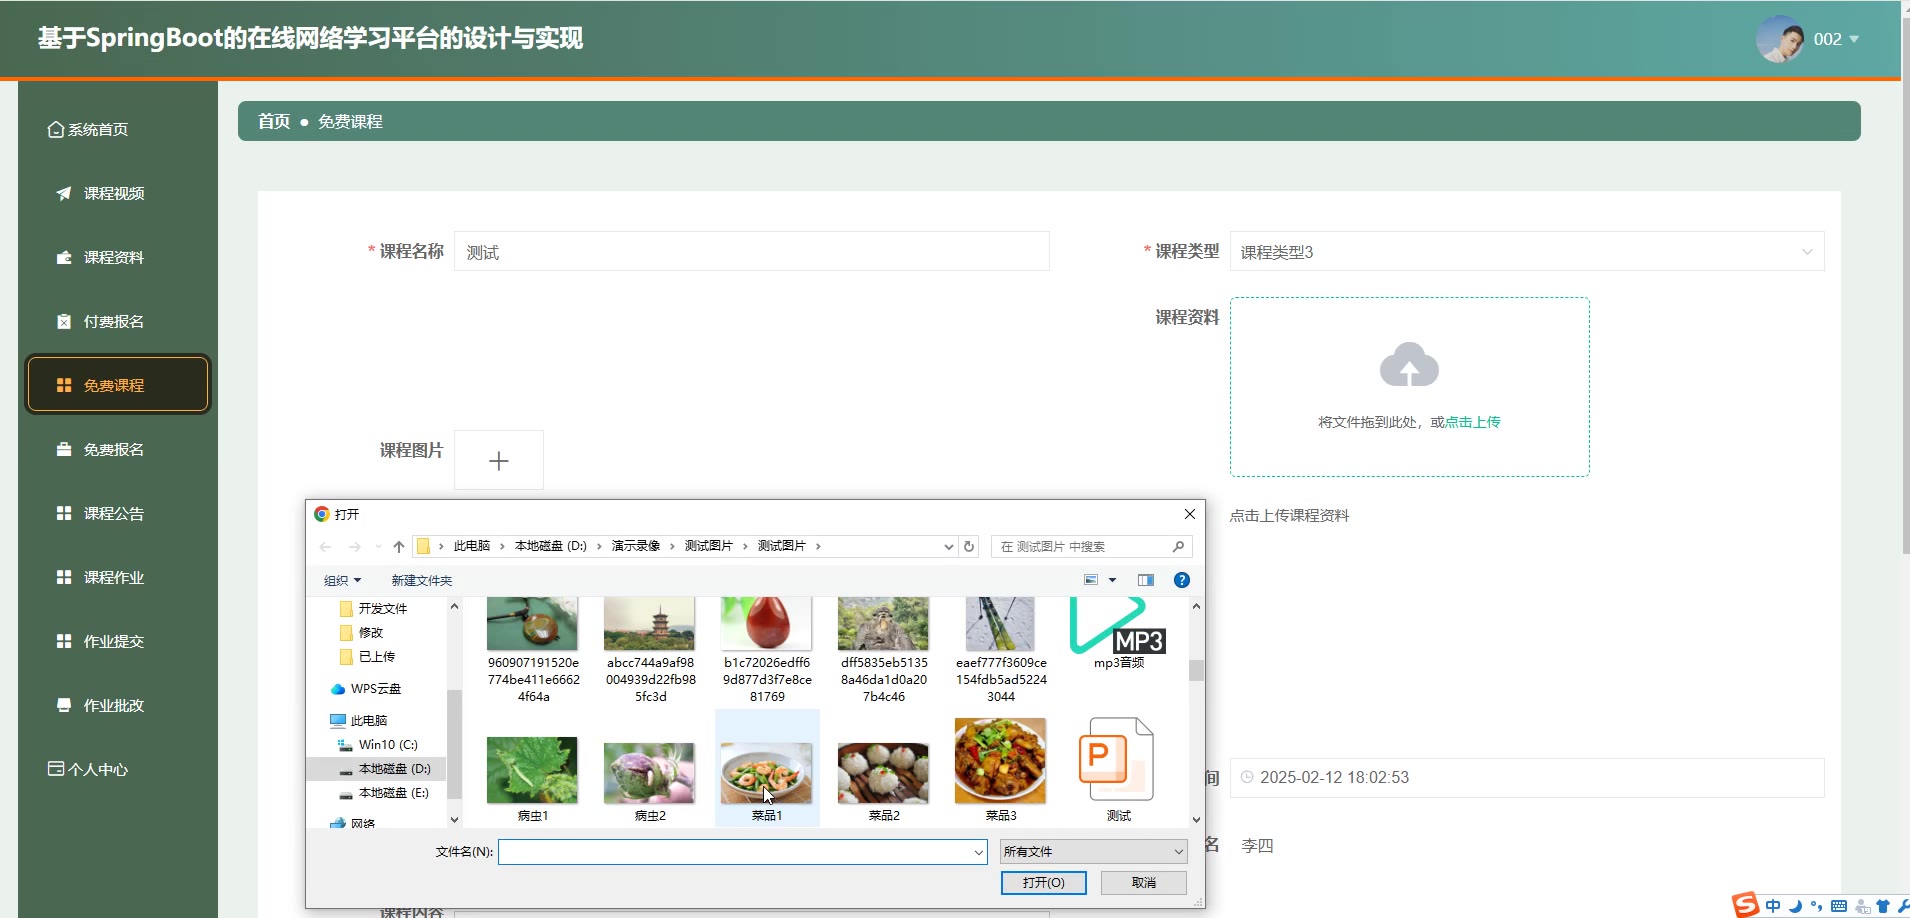
Task: Click the 打开(O) button
Action: pyautogui.click(x=1043, y=883)
